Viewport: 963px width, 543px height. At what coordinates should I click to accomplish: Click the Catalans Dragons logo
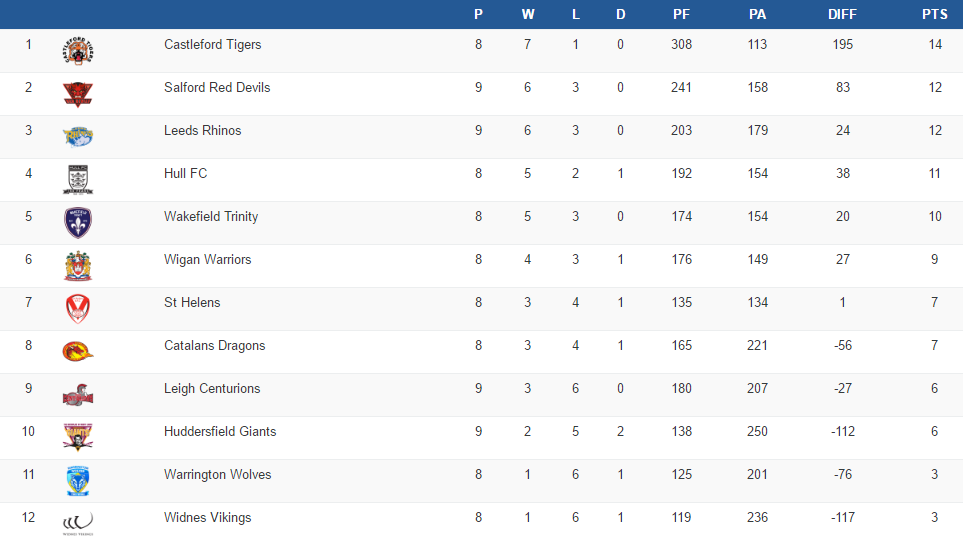[78, 352]
